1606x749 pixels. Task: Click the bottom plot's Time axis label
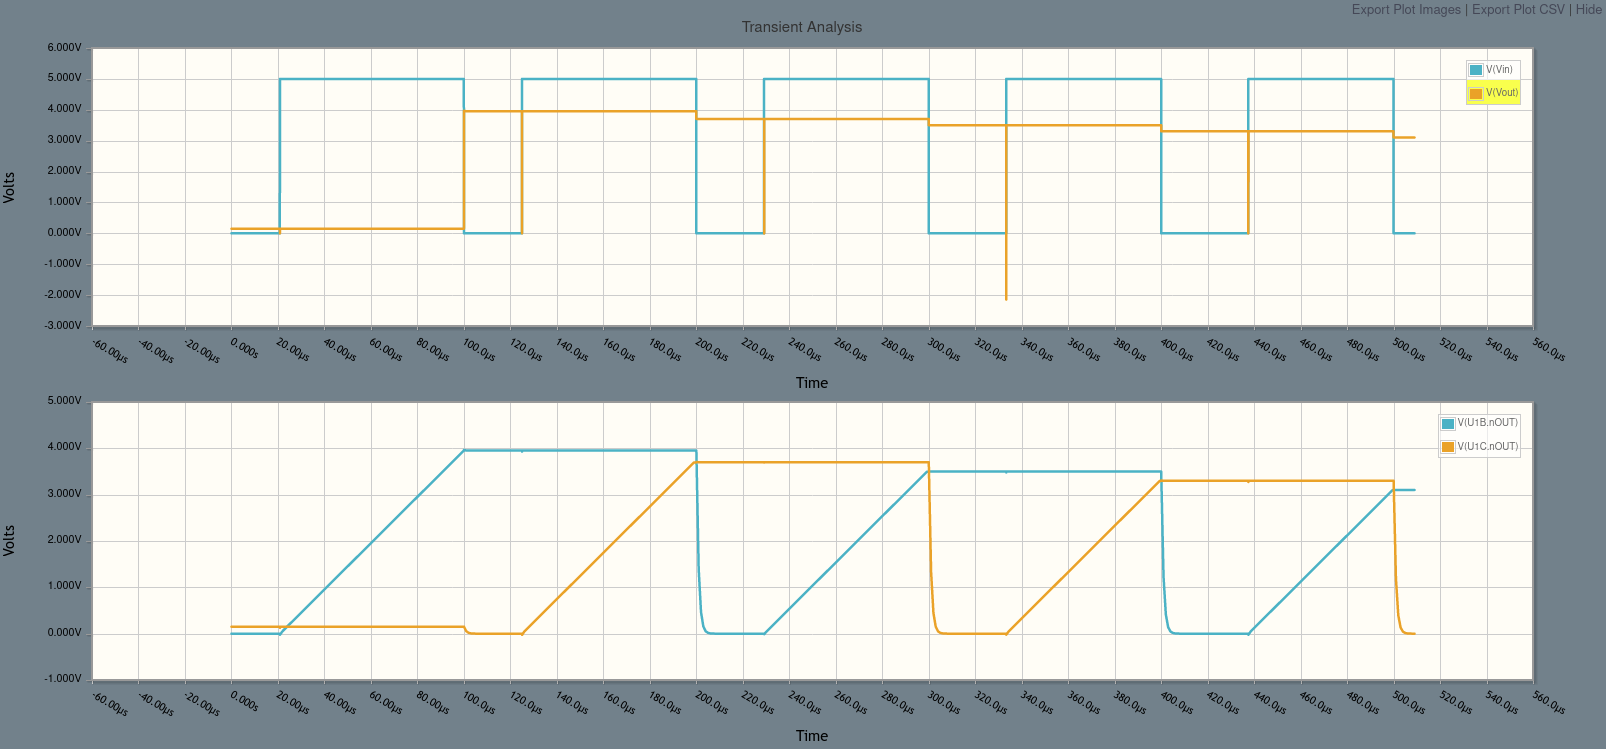(812, 736)
